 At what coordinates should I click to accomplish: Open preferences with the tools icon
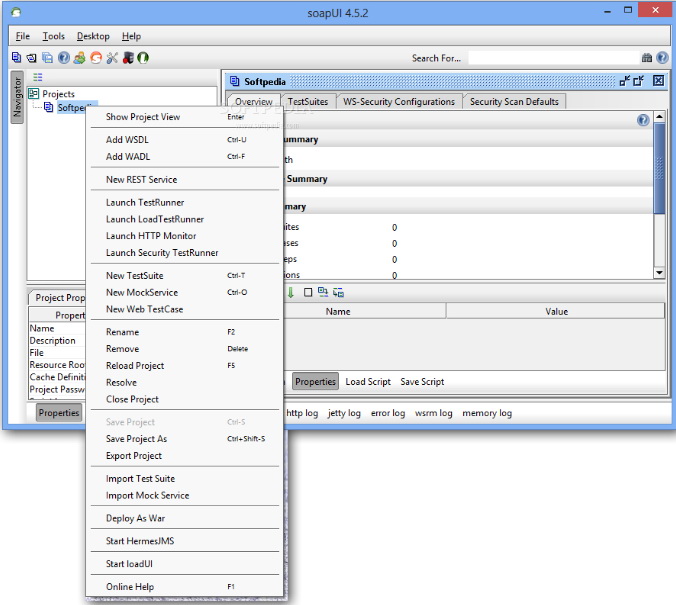[112, 57]
